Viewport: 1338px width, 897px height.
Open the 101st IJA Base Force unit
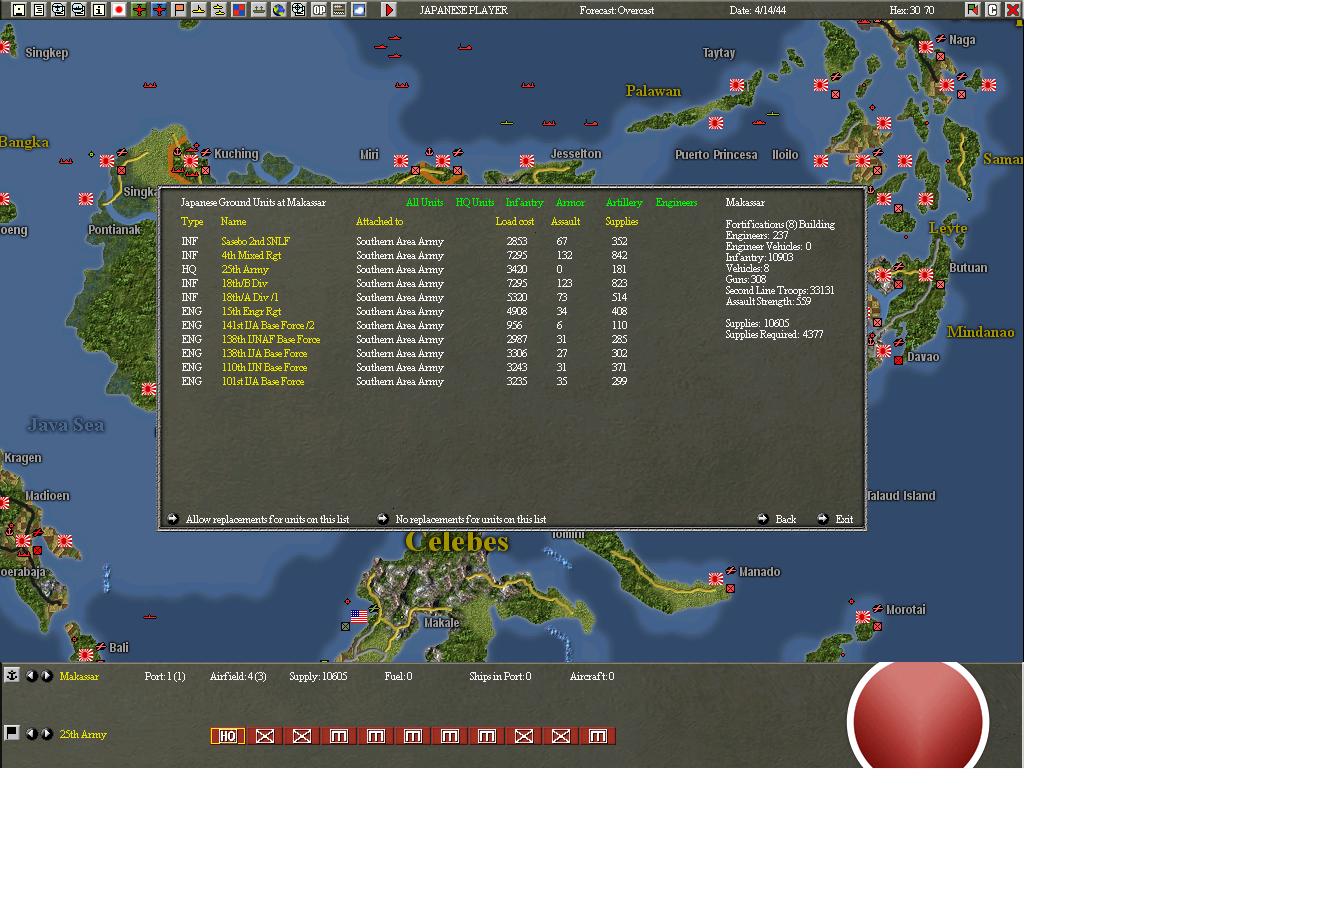point(263,381)
